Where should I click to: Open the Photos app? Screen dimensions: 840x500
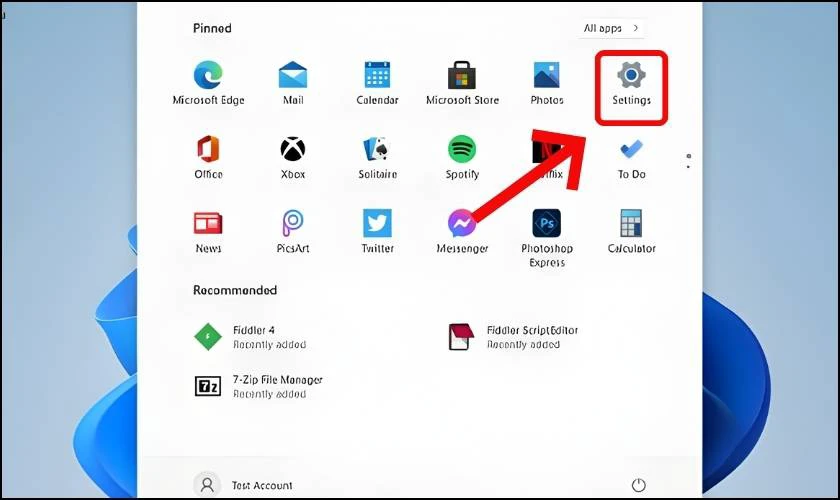(546, 83)
